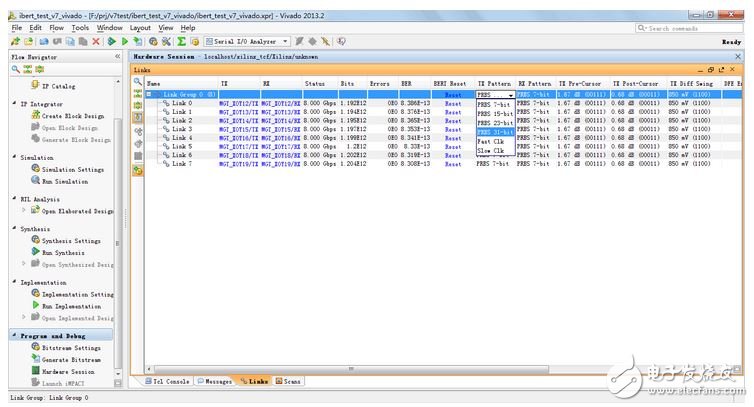Collapse the Flow Navigator with double-arrow icon

[118, 56]
